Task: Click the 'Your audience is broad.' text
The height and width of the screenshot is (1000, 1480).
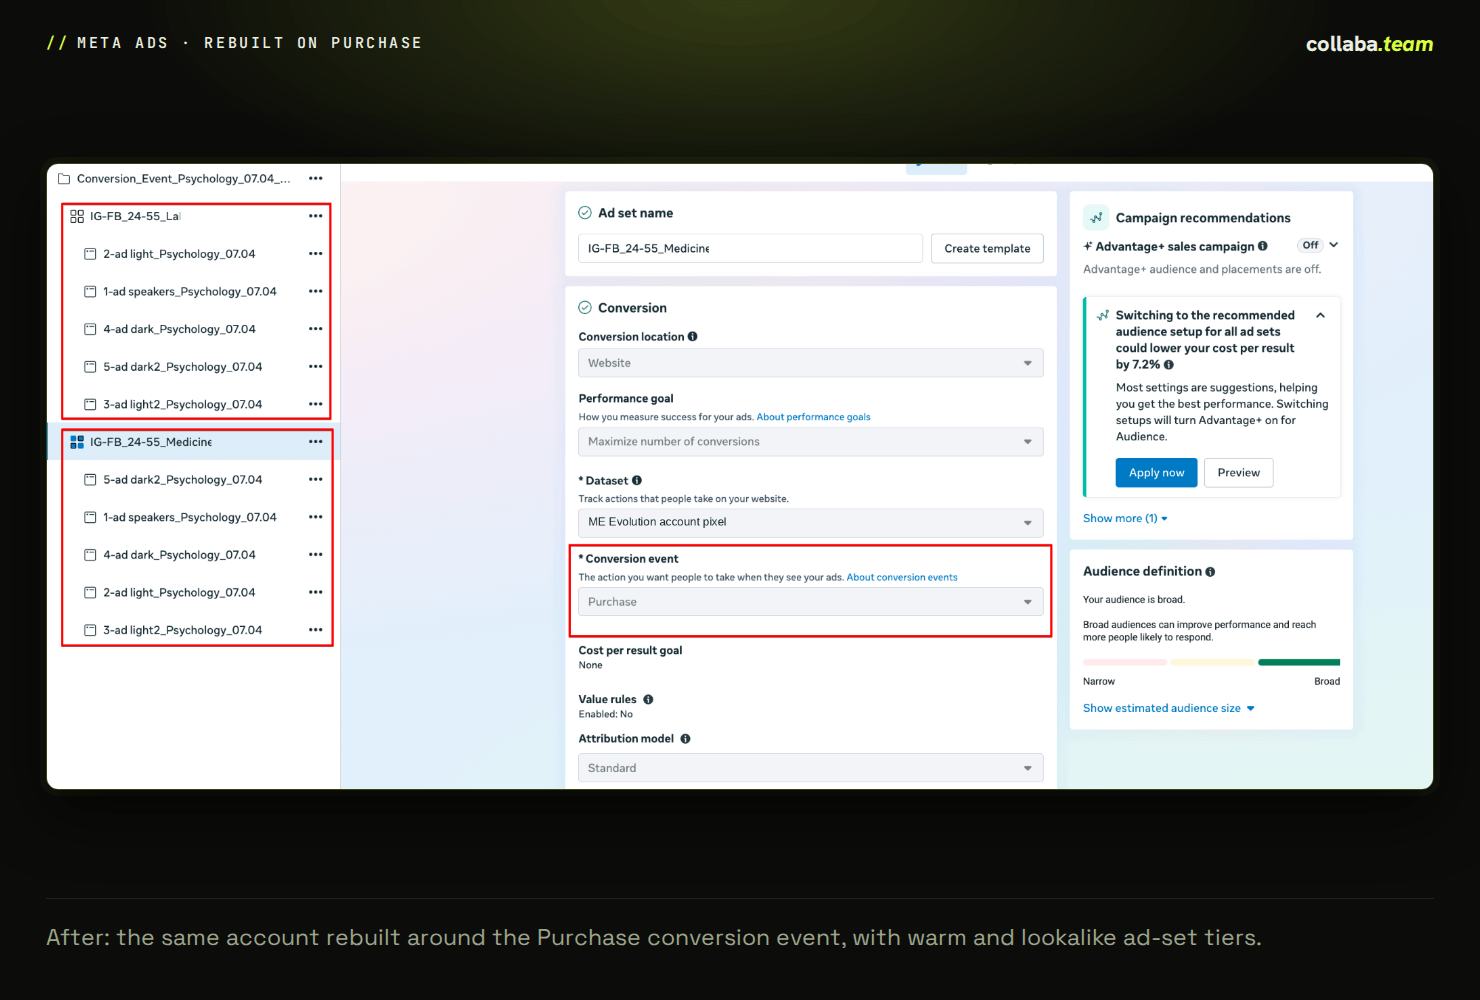Action: [1134, 600]
